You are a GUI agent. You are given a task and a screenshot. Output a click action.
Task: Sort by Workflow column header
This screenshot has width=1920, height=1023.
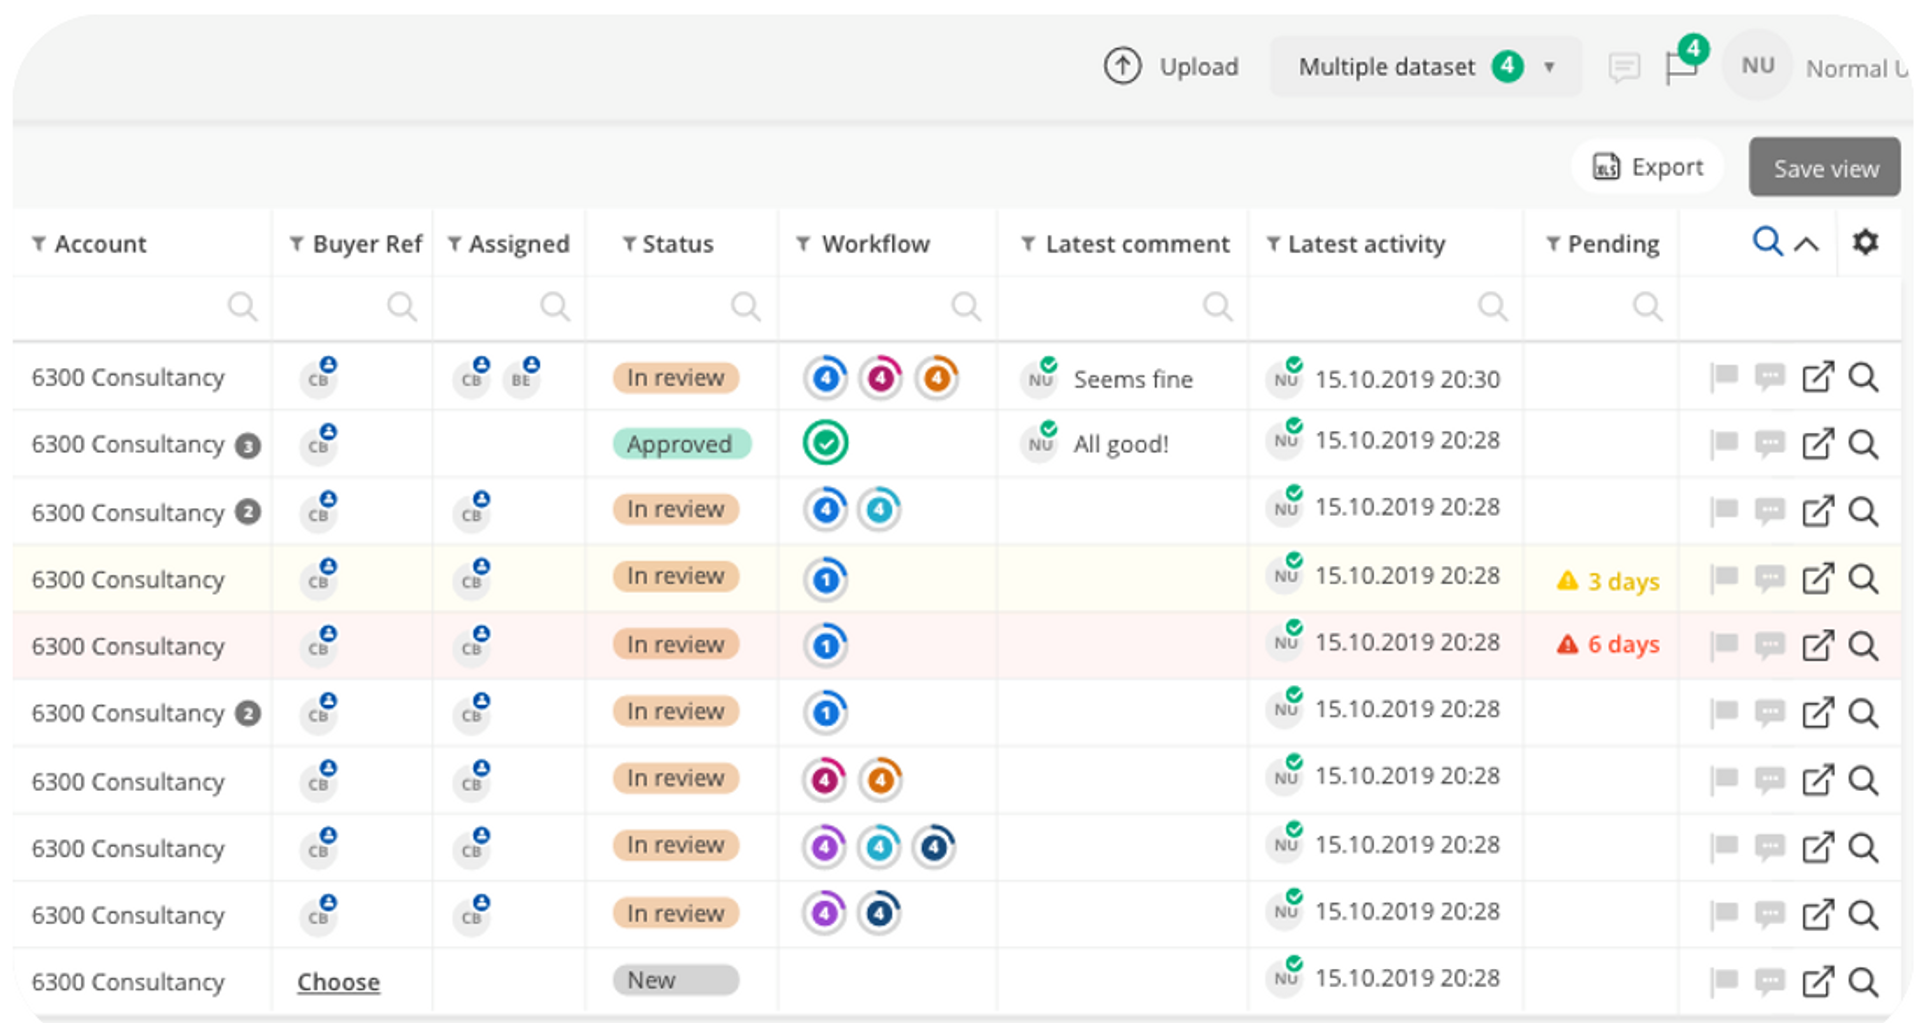pos(875,244)
